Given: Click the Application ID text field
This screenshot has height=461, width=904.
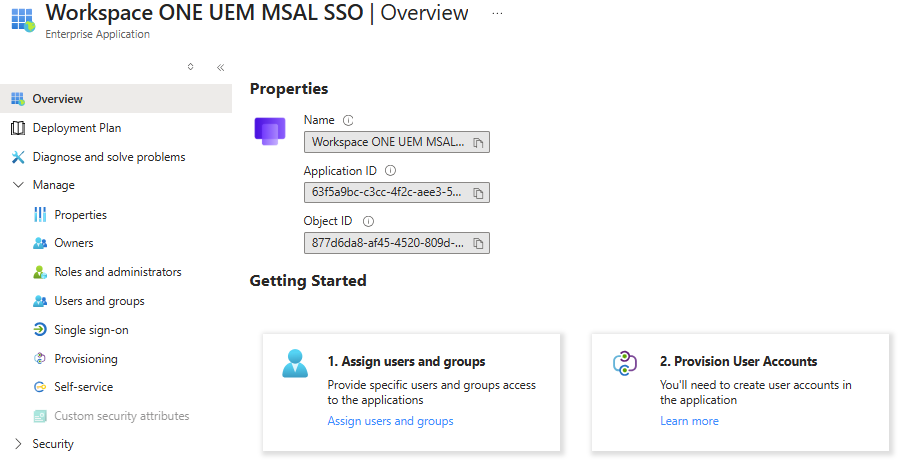Looking at the screenshot, I should [397, 192].
